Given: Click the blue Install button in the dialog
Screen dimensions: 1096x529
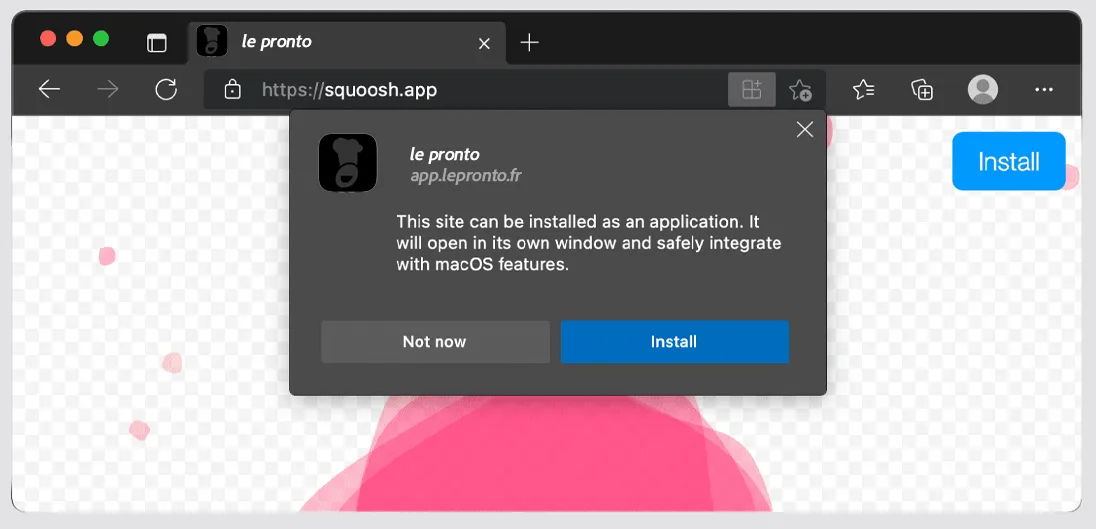Looking at the screenshot, I should (675, 342).
